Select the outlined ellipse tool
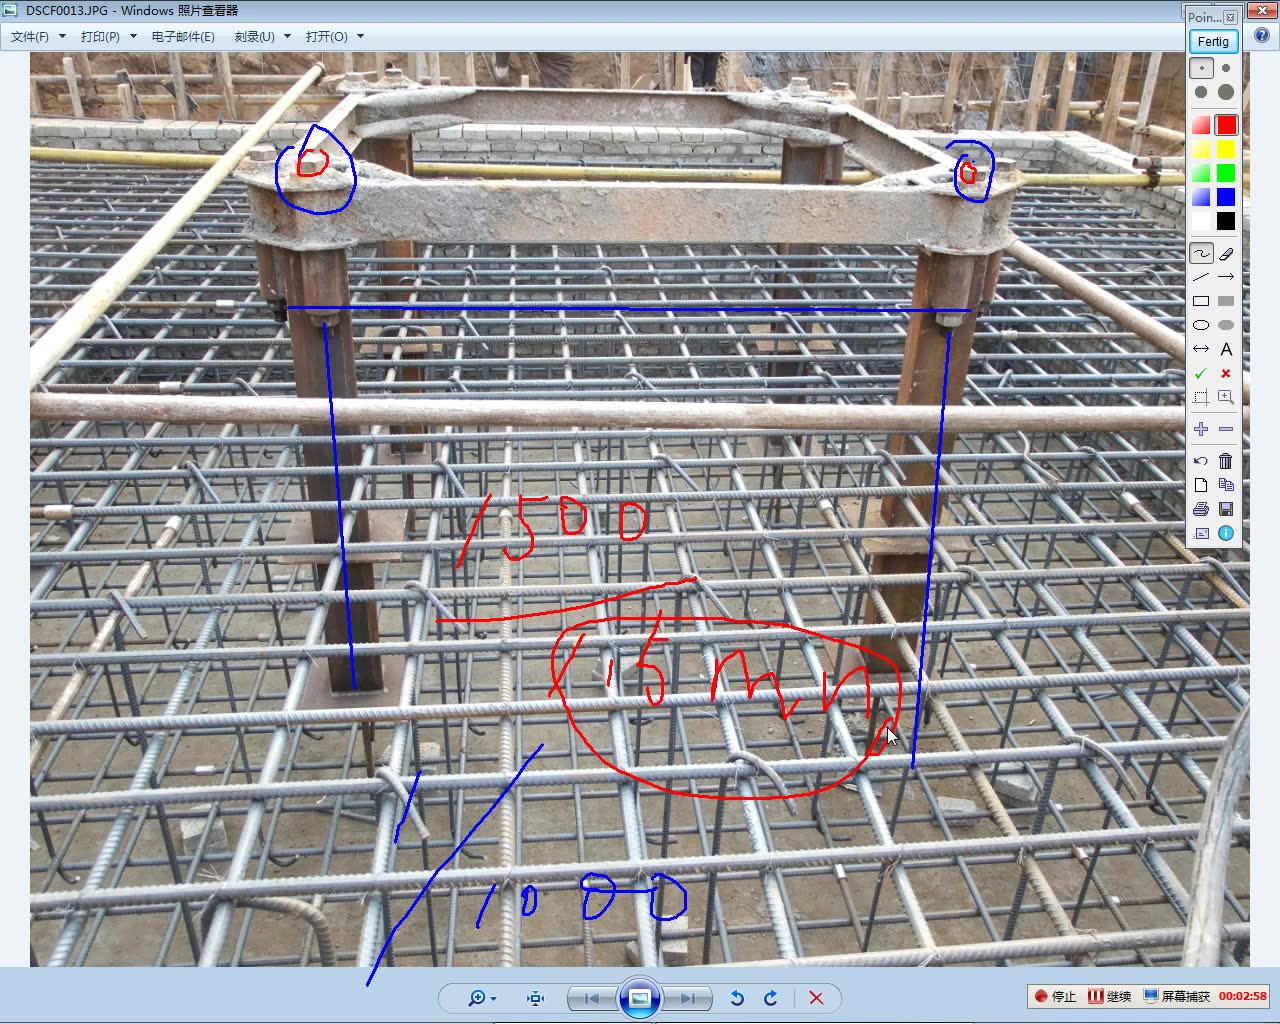This screenshot has height=1024, width=1280. (1201, 325)
